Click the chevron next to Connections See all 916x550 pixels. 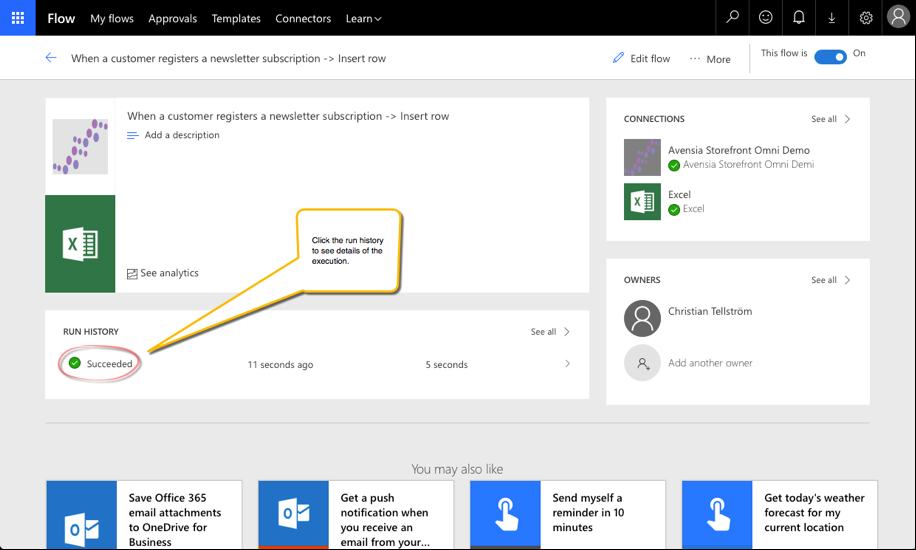point(847,119)
